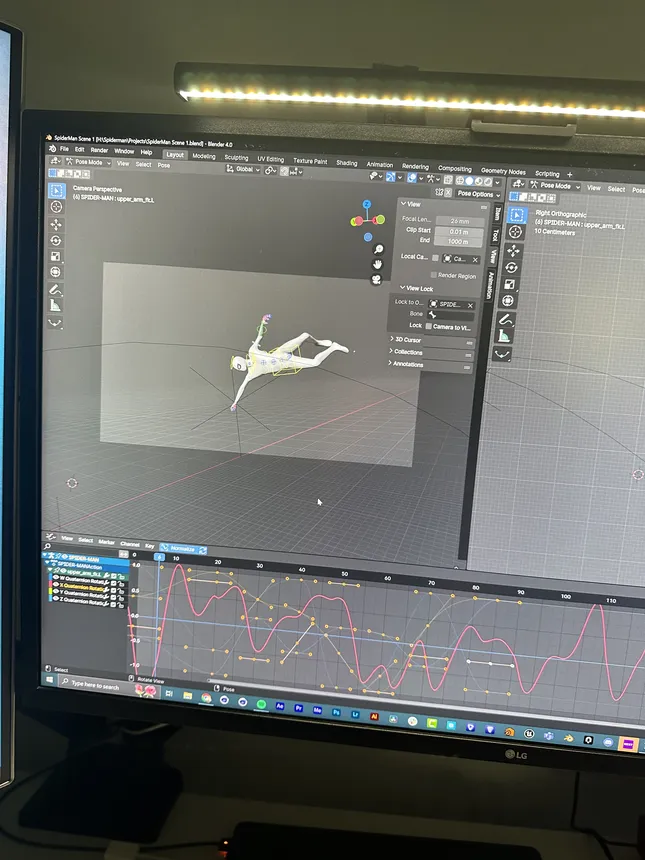Open the Global transform orientation dropdown
This screenshot has height=860, width=645.
(x=244, y=169)
